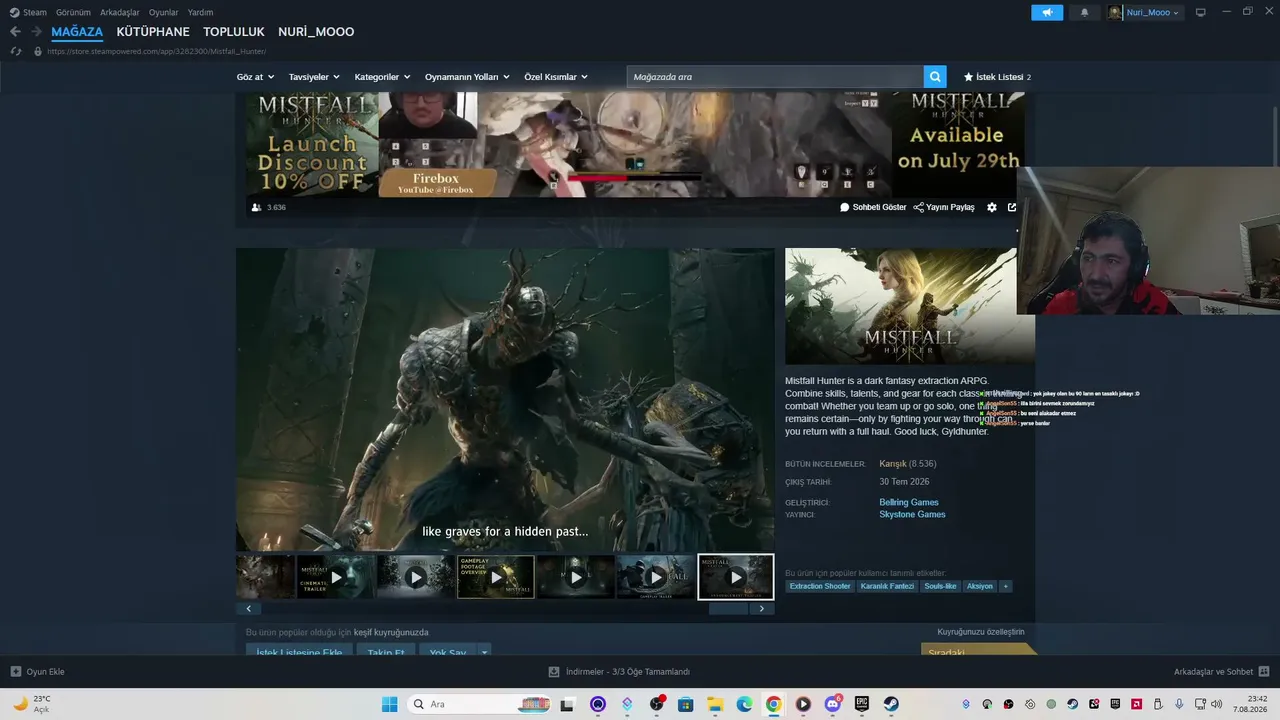Click the megaphone announcements icon
The image size is (1280, 720).
point(1047,12)
